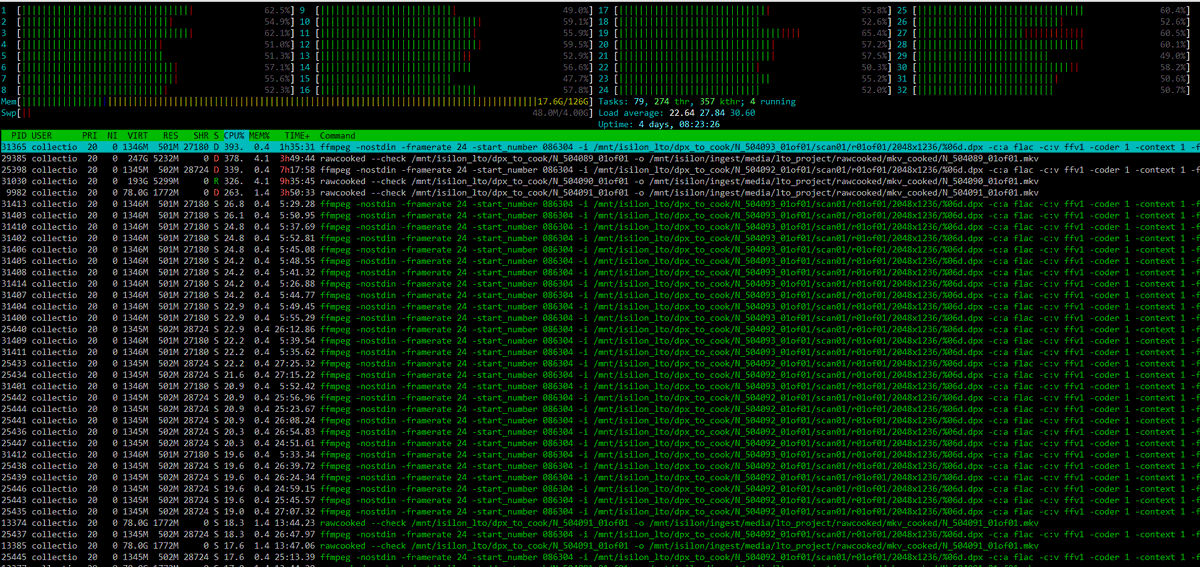
Task: Select ffmpeg process row PID 31407
Action: click(600, 295)
